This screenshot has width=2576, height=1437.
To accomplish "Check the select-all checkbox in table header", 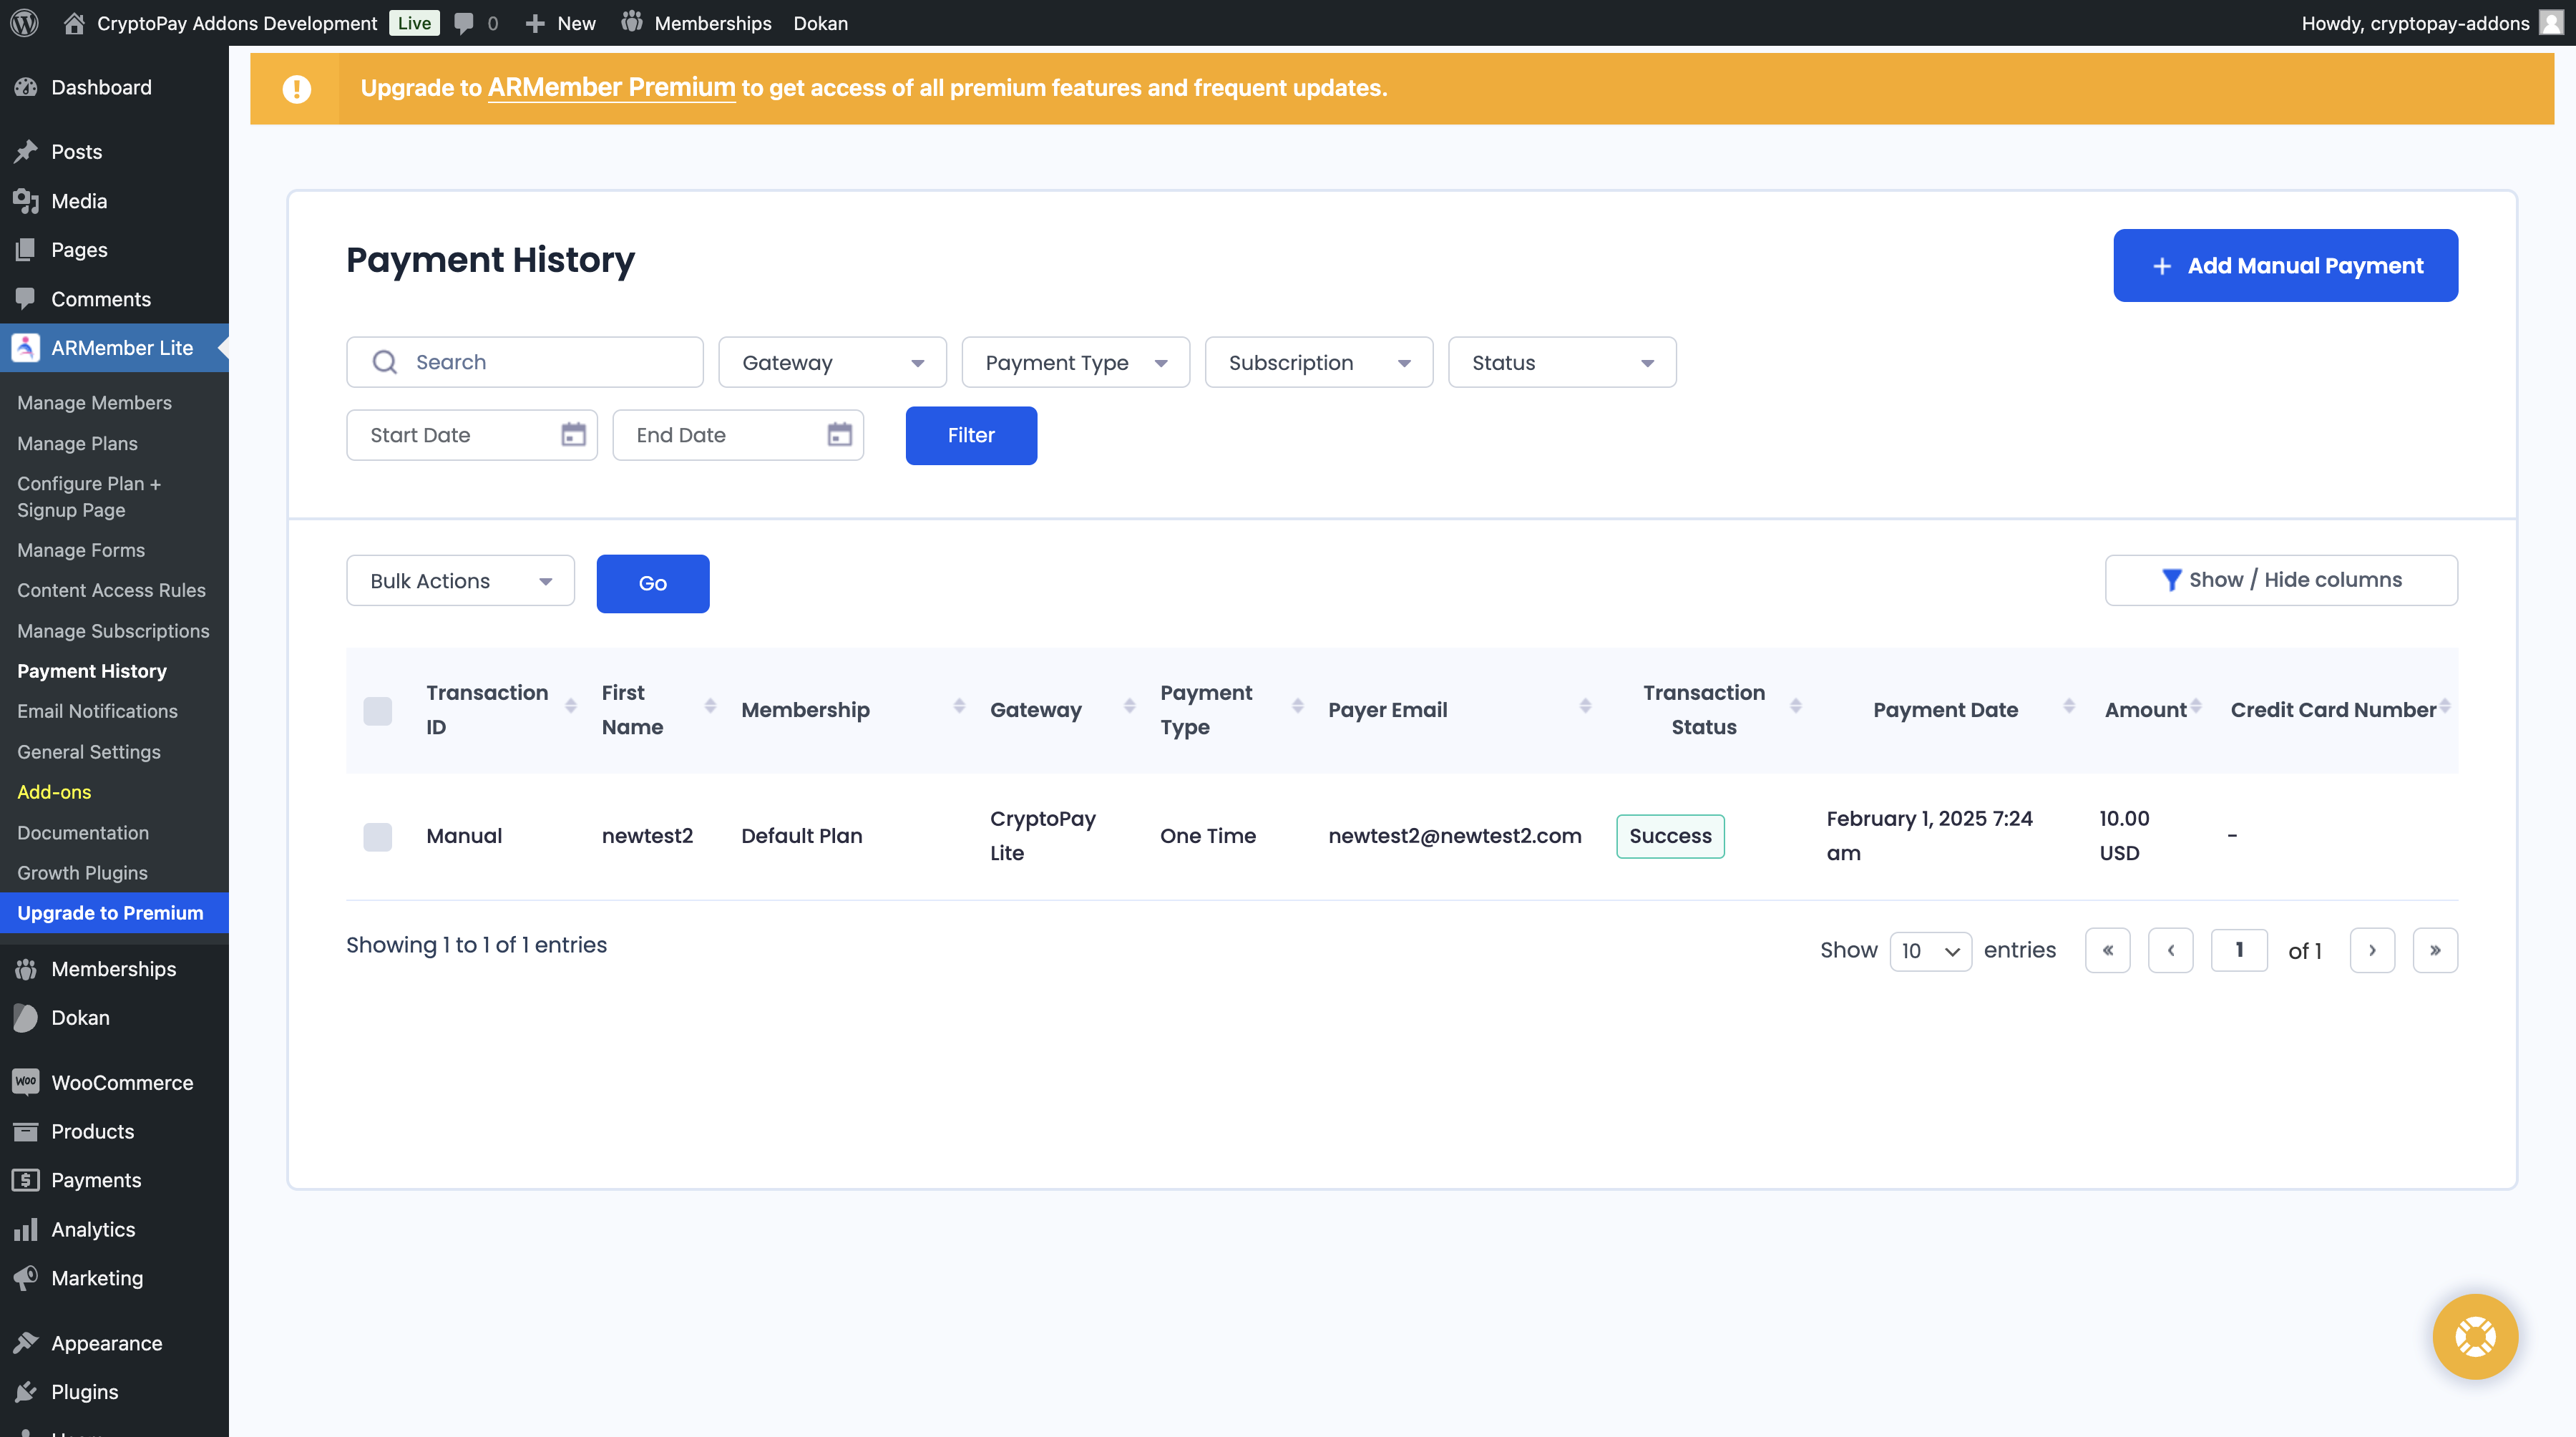I will (x=378, y=711).
